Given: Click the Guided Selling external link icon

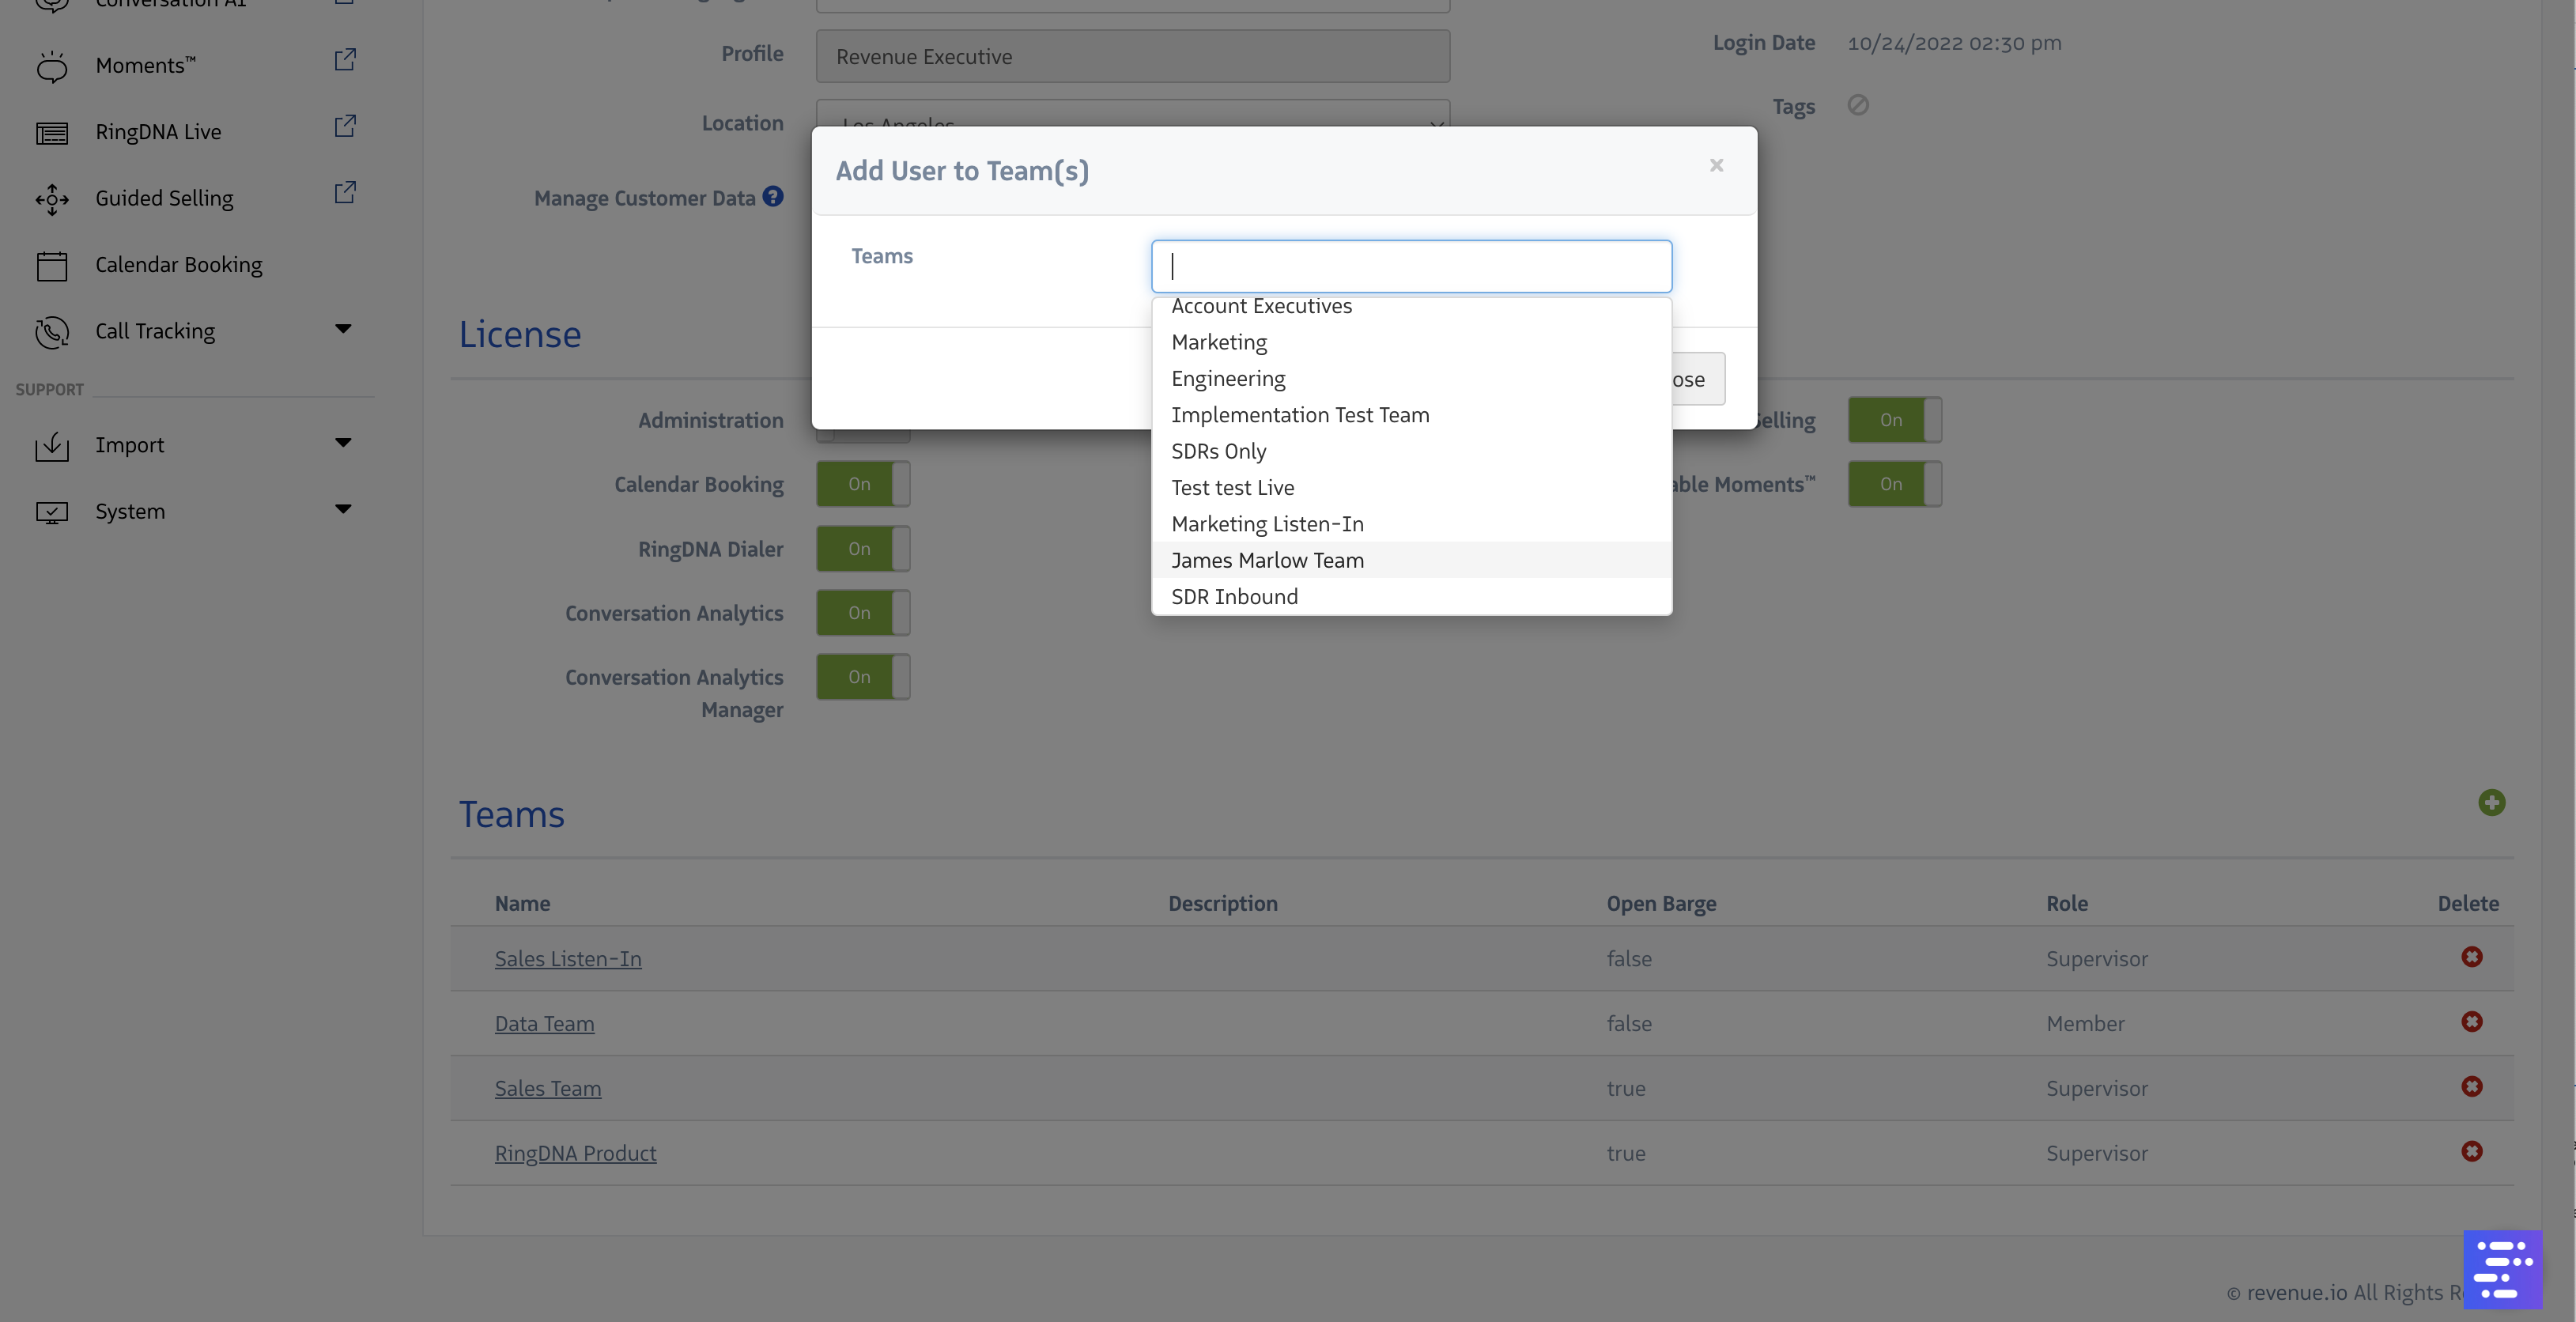Looking at the screenshot, I should (345, 192).
